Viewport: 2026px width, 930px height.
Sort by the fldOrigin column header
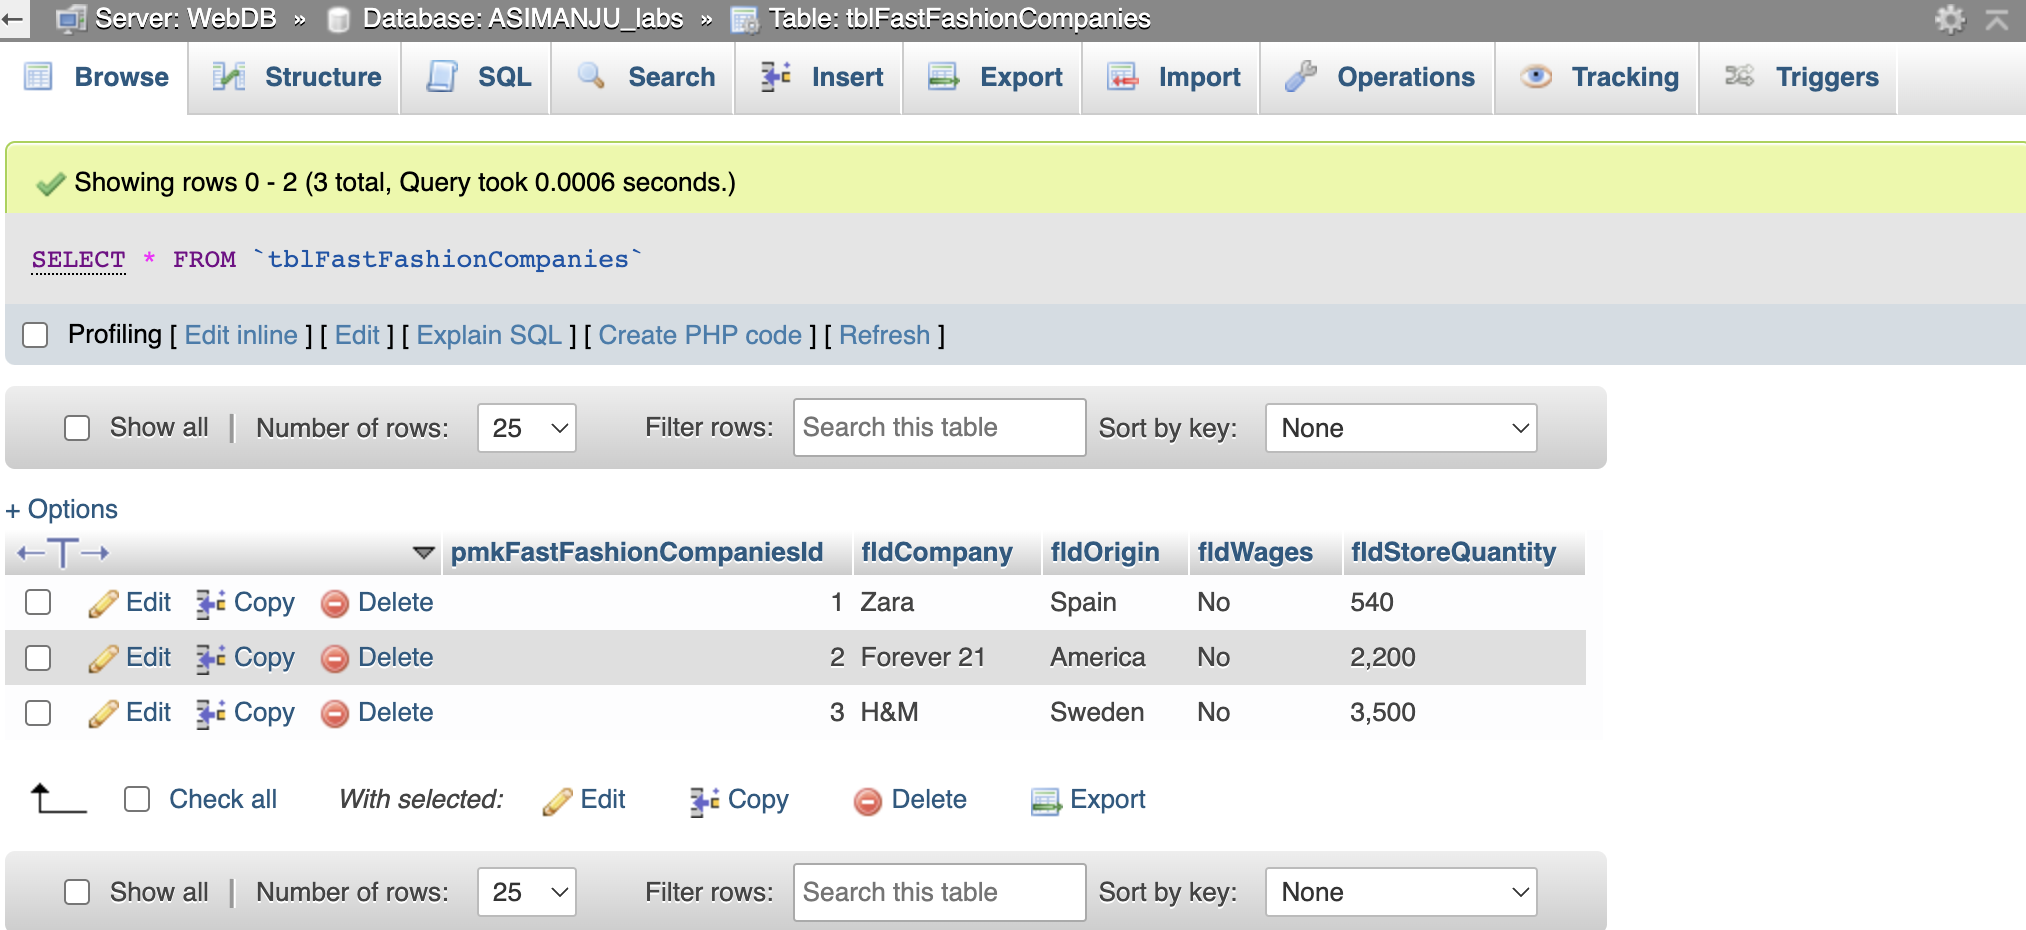coord(1105,552)
